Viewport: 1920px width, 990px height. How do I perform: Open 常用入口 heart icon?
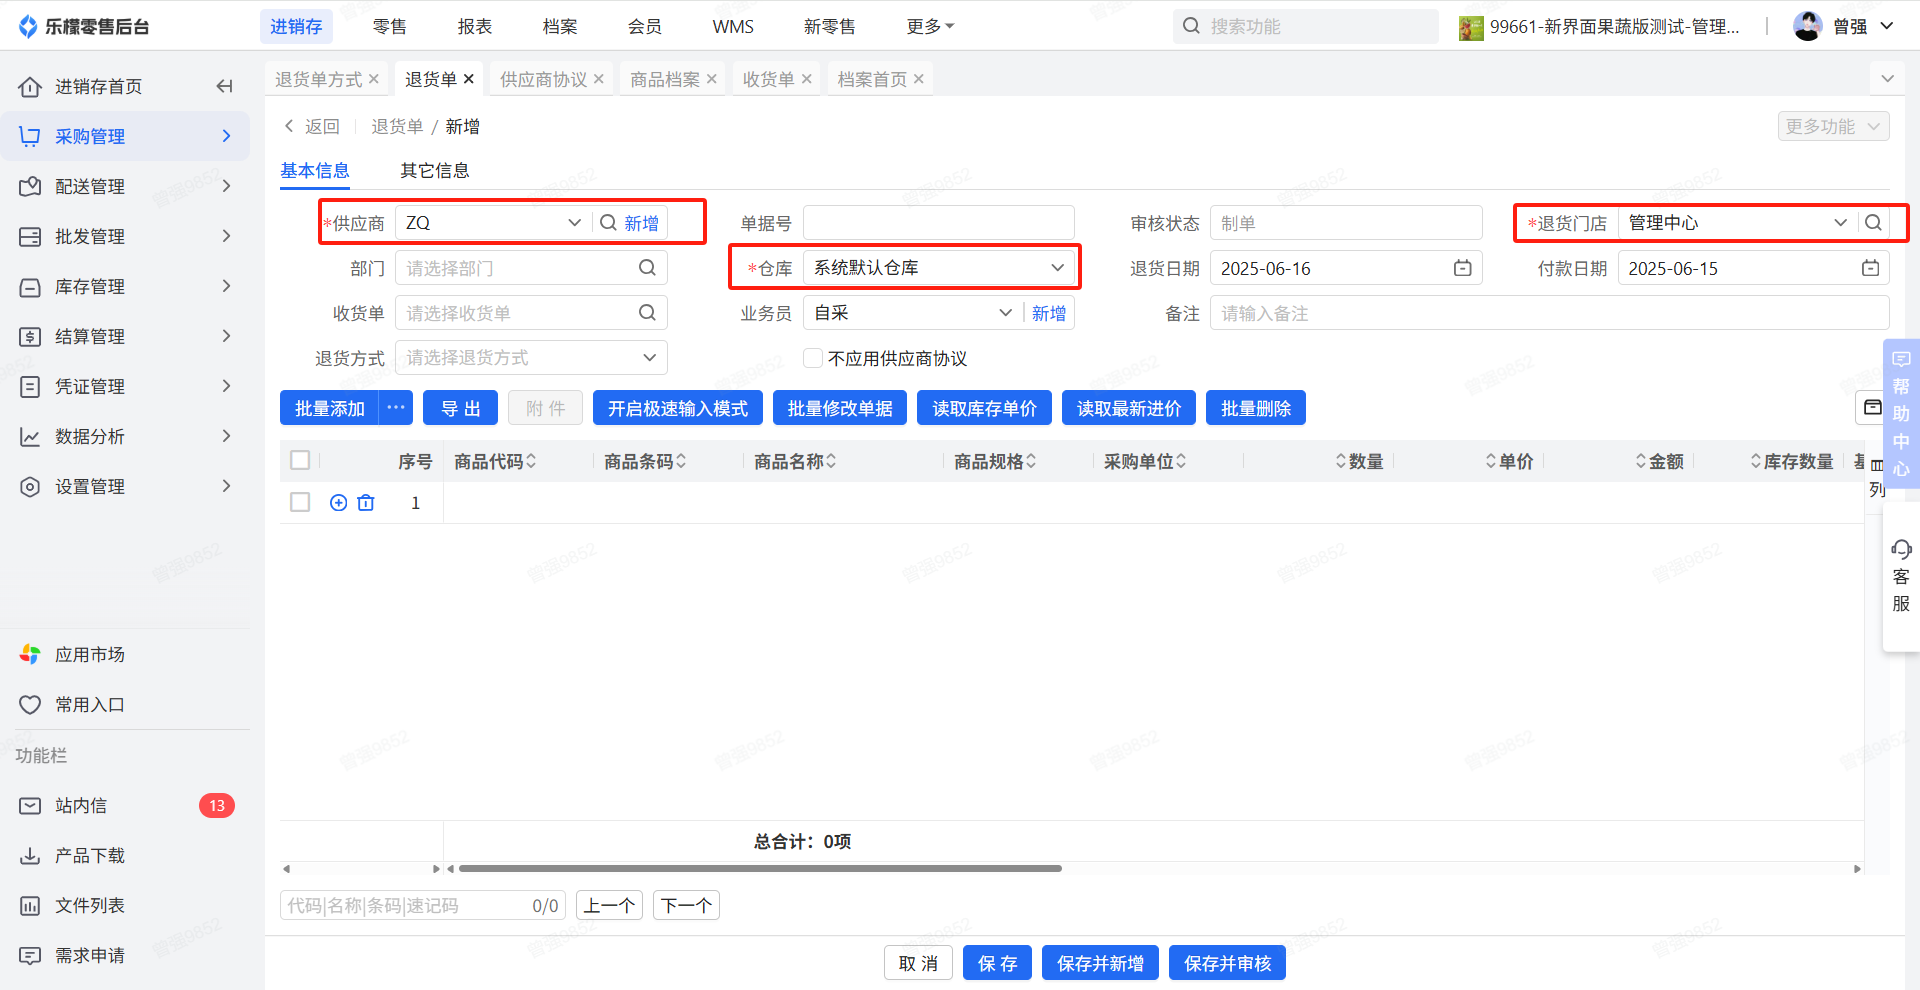tap(30, 705)
